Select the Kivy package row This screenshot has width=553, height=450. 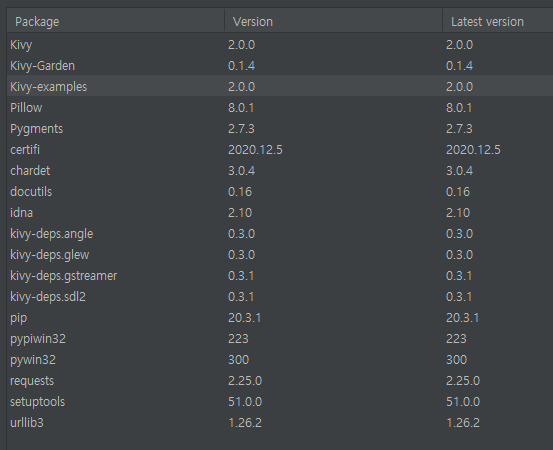click(x=280, y=44)
